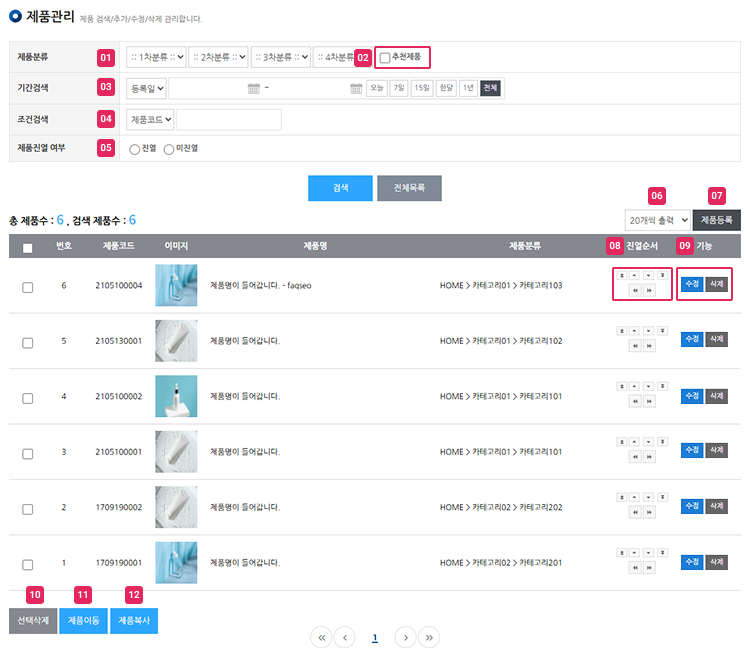Viewport: 750px width, 658px height.
Task: Click the 제품등록 register product button
Action: [717, 220]
